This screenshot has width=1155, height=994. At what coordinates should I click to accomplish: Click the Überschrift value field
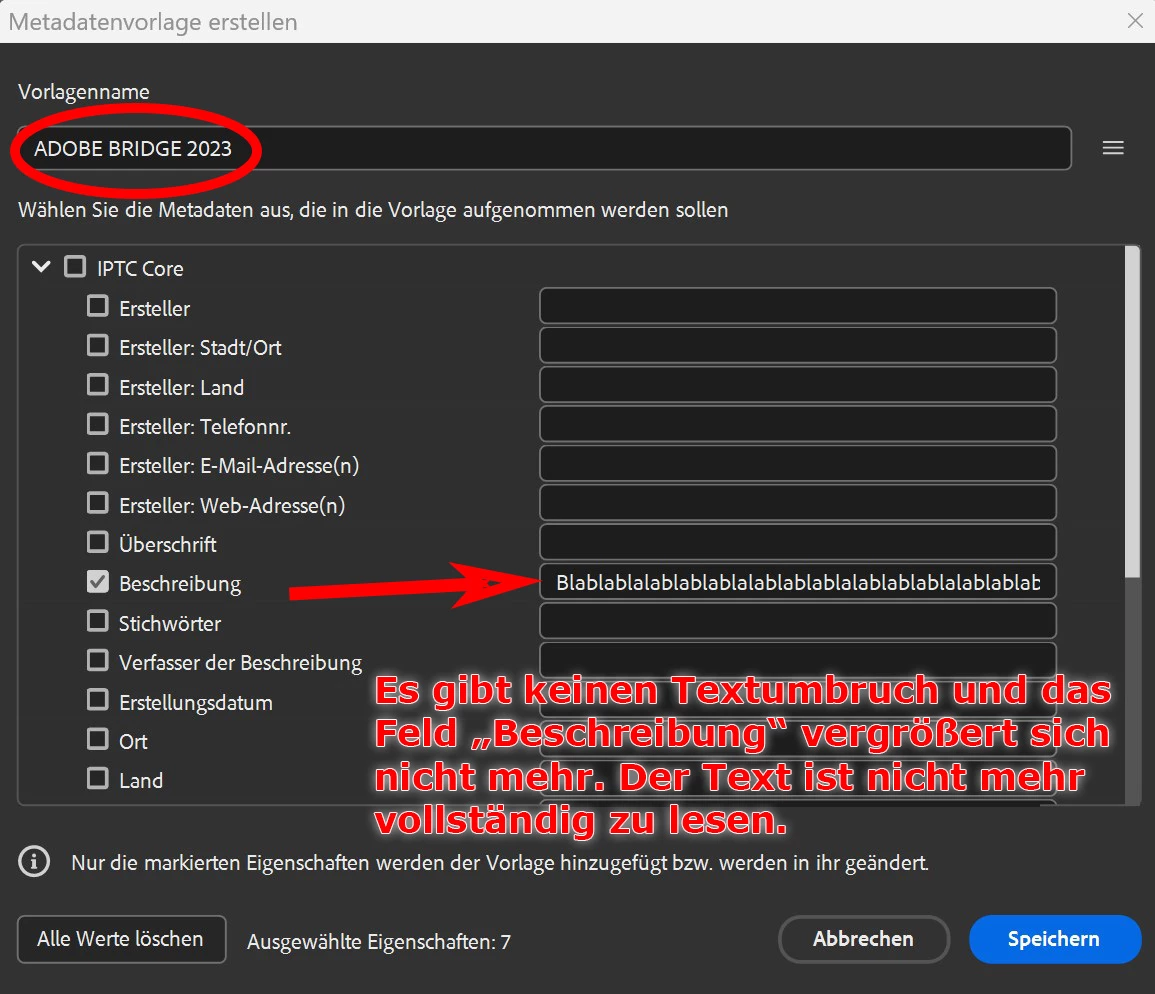pos(798,542)
